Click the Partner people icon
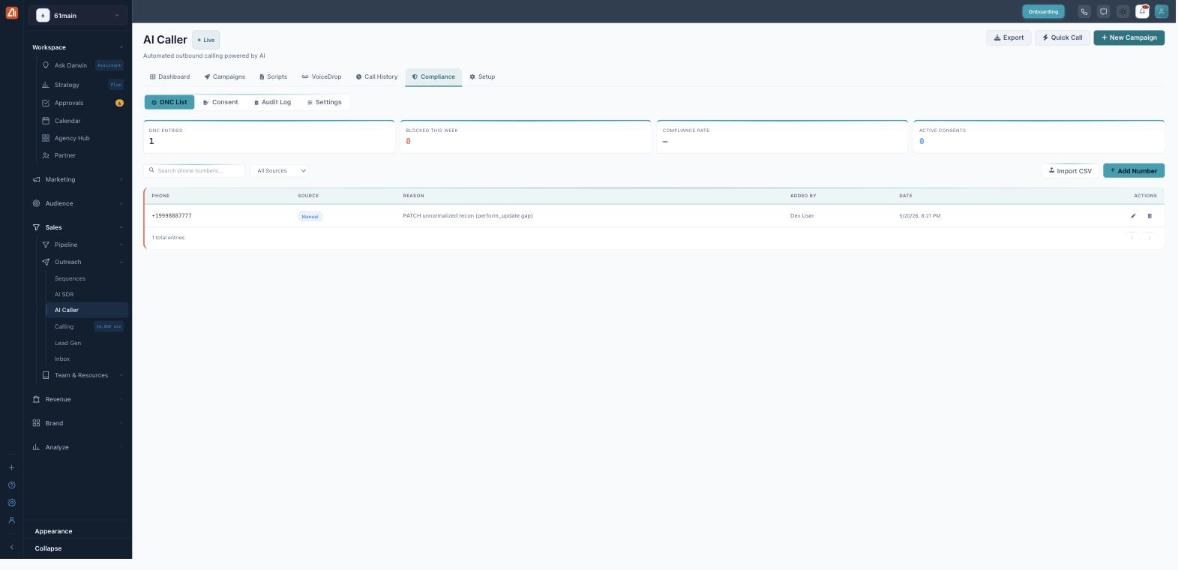The height and width of the screenshot is (570, 1178). [46, 155]
